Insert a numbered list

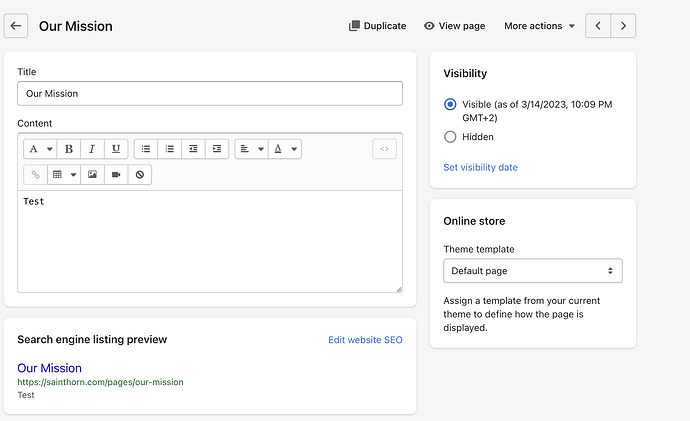pyautogui.click(x=169, y=149)
